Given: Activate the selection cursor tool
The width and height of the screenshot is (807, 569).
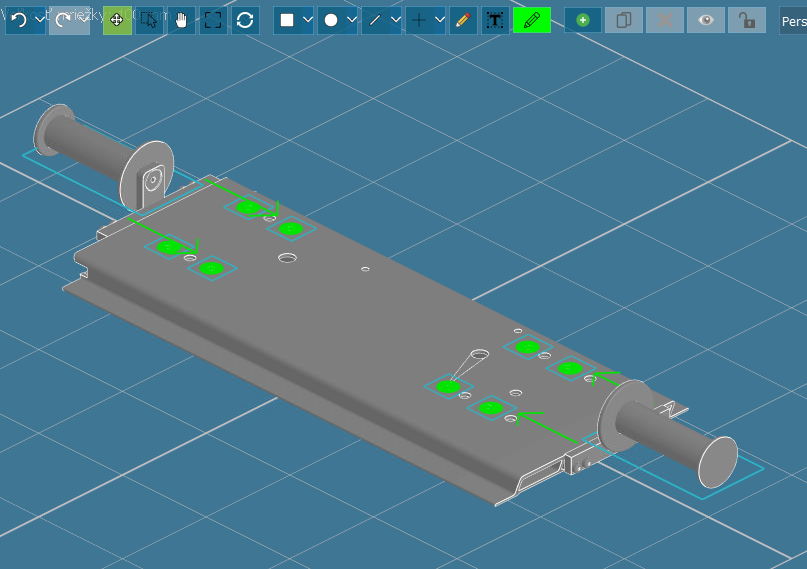Looking at the screenshot, I should pos(149,20).
